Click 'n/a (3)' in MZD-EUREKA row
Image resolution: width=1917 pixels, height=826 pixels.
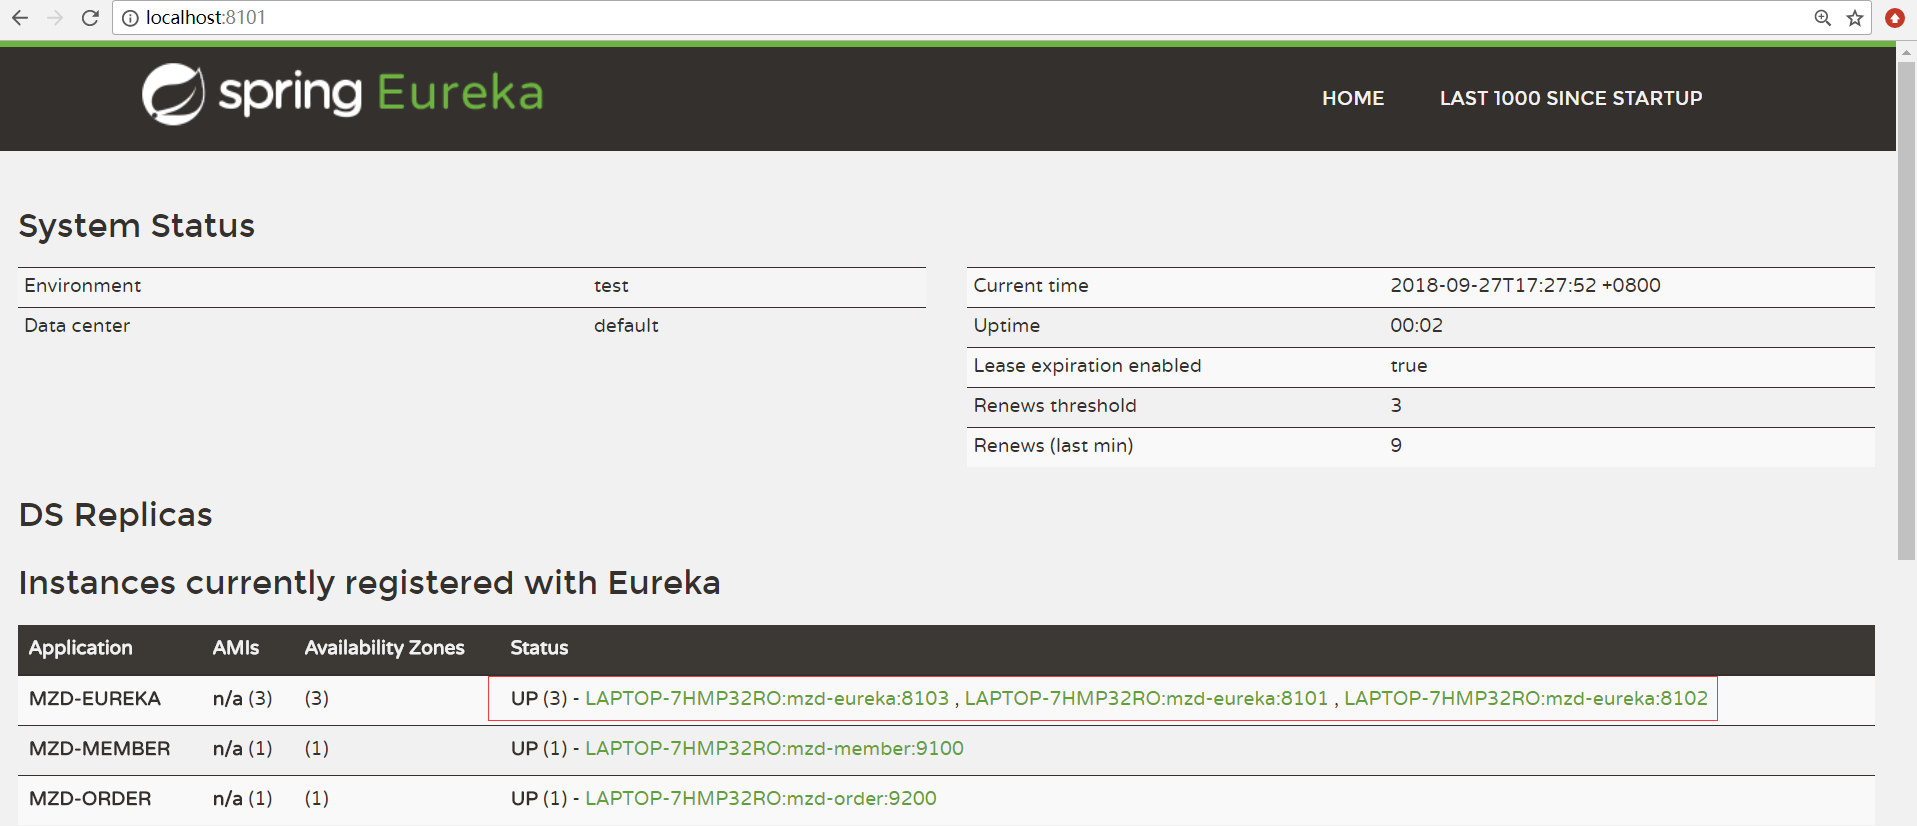[x=243, y=698]
